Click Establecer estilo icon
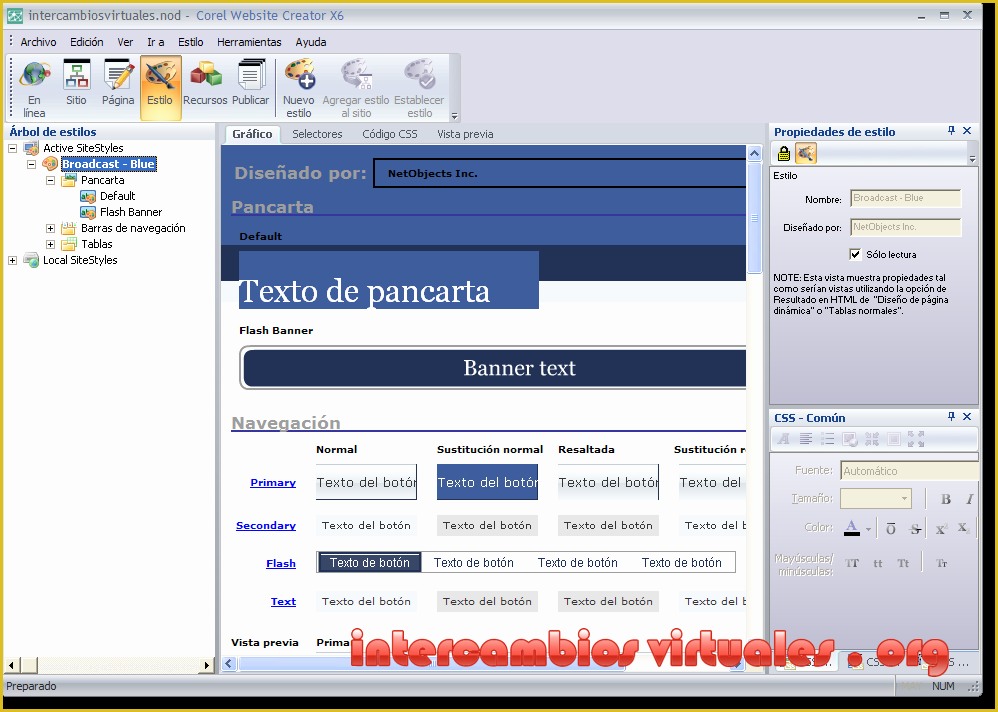This screenshot has width=998, height=712. point(419,88)
